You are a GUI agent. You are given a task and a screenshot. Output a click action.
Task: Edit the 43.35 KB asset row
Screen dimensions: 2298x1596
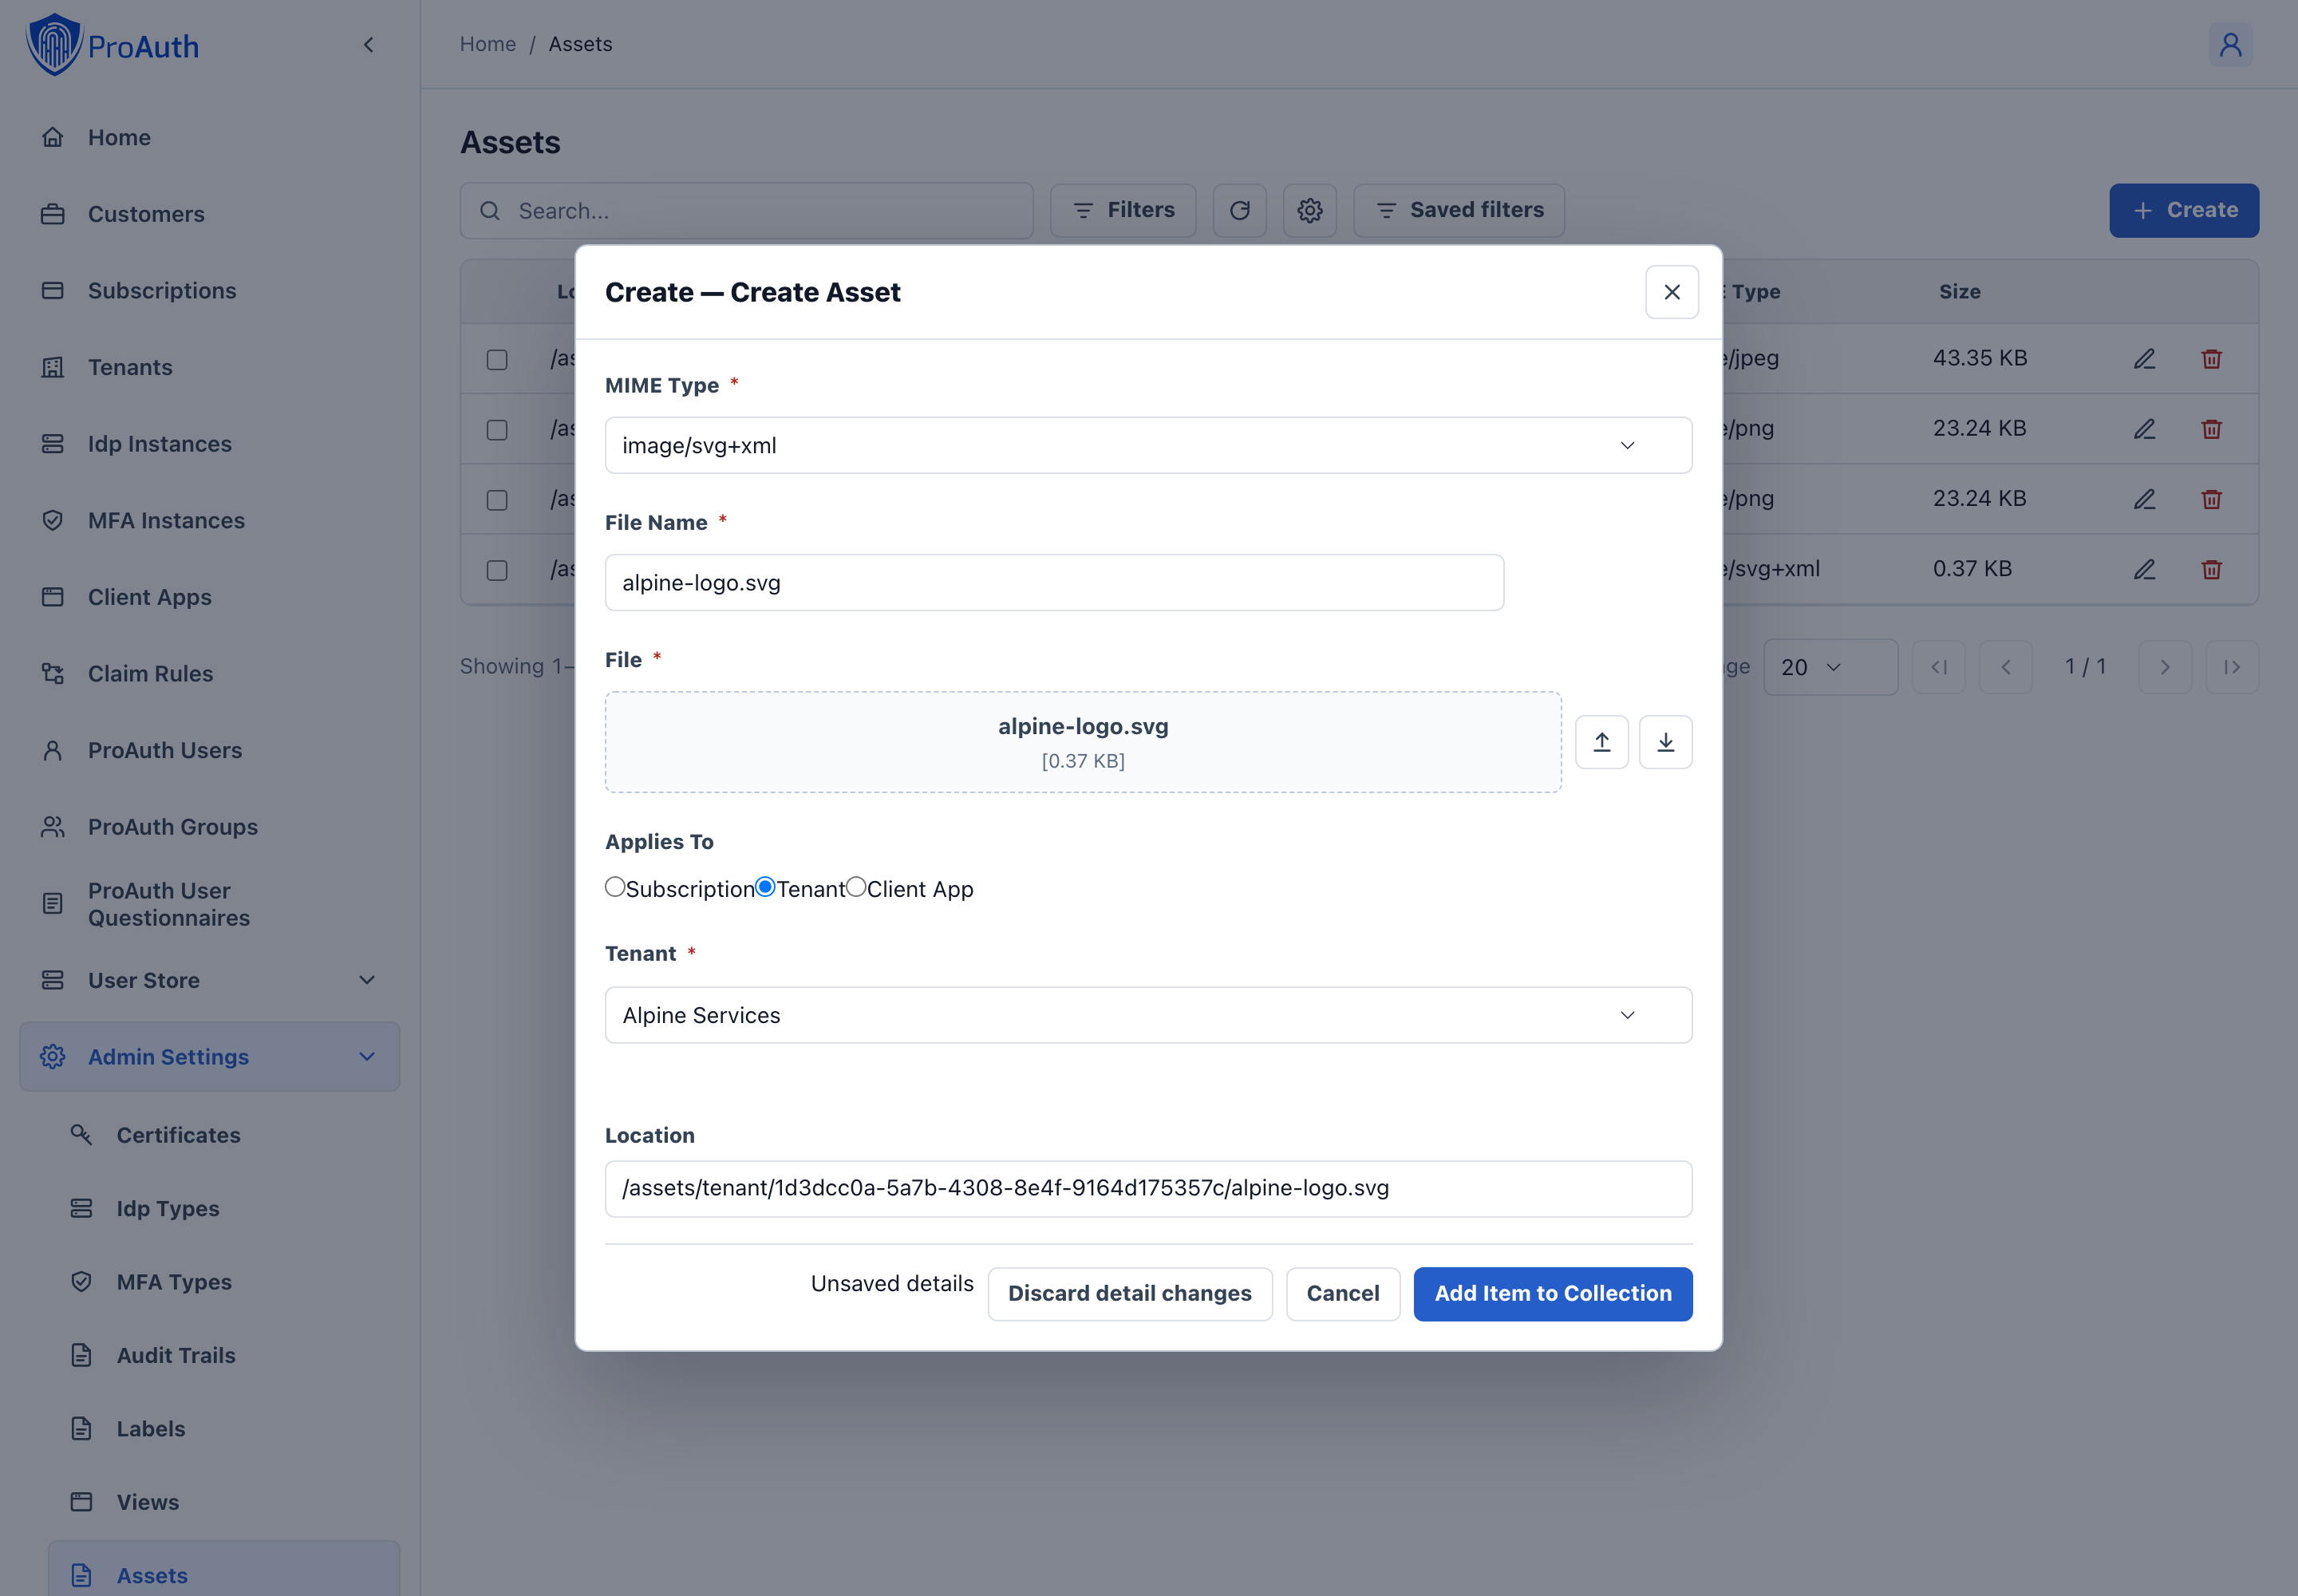coord(2144,359)
